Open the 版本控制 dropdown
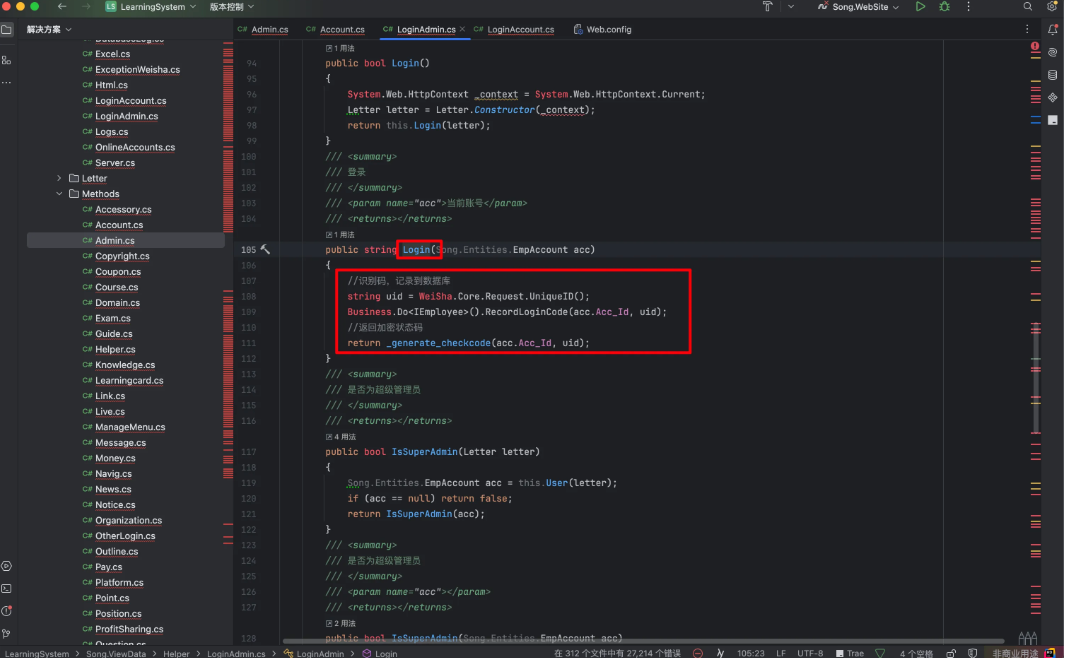The image size is (1065, 658). [225, 7]
